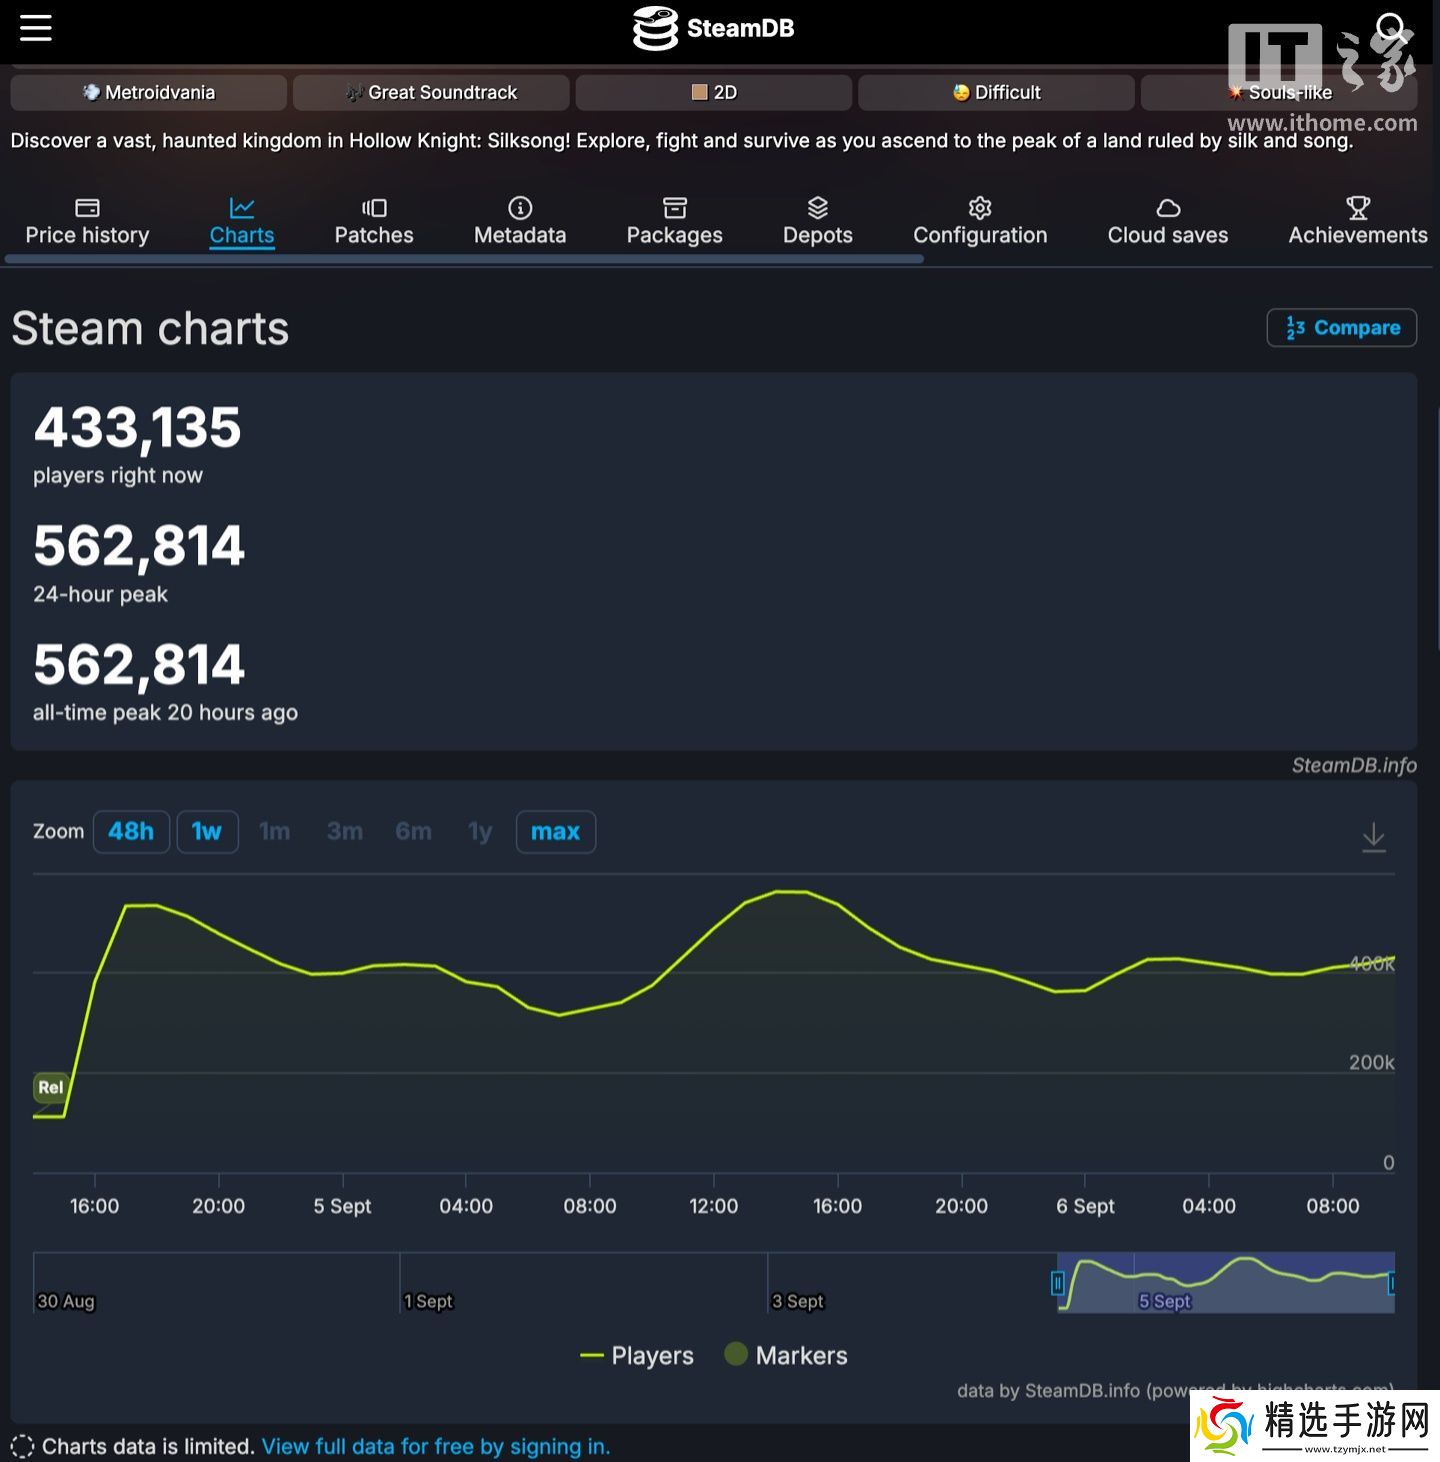Set chart zoom to 1w
The image size is (1440, 1462).
tap(207, 832)
